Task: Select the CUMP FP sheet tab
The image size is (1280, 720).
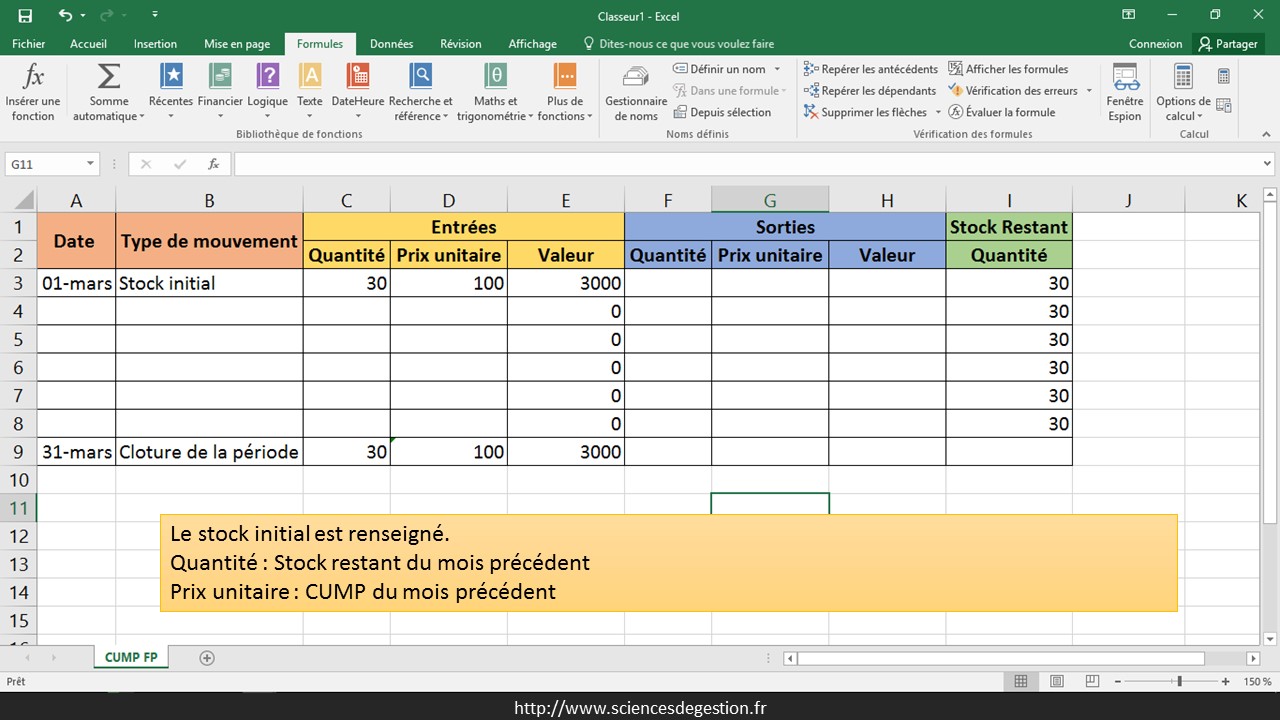Action: (x=131, y=658)
